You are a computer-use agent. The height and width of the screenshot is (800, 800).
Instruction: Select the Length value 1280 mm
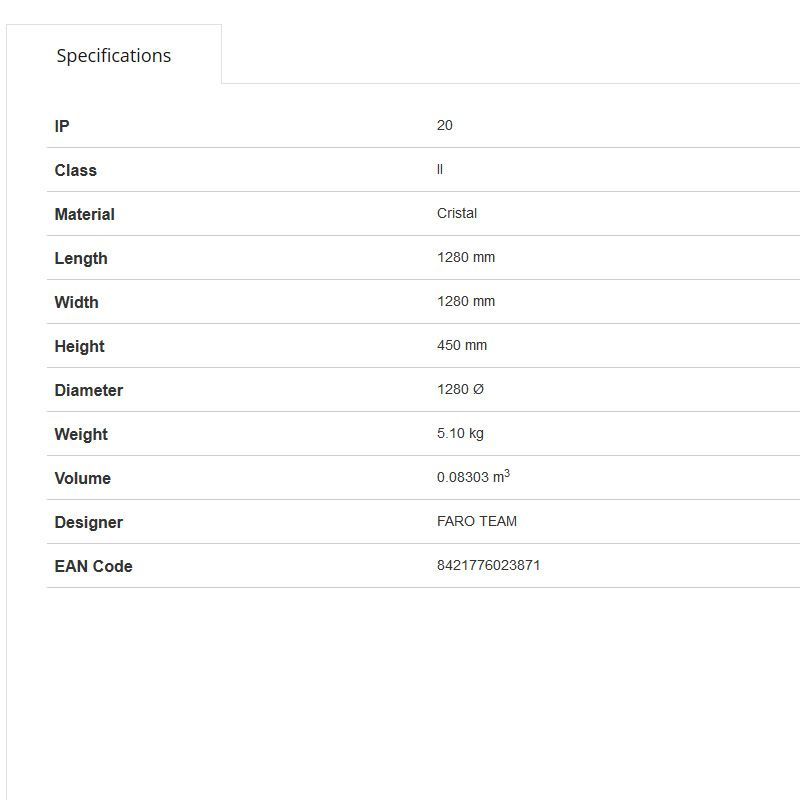pos(466,257)
